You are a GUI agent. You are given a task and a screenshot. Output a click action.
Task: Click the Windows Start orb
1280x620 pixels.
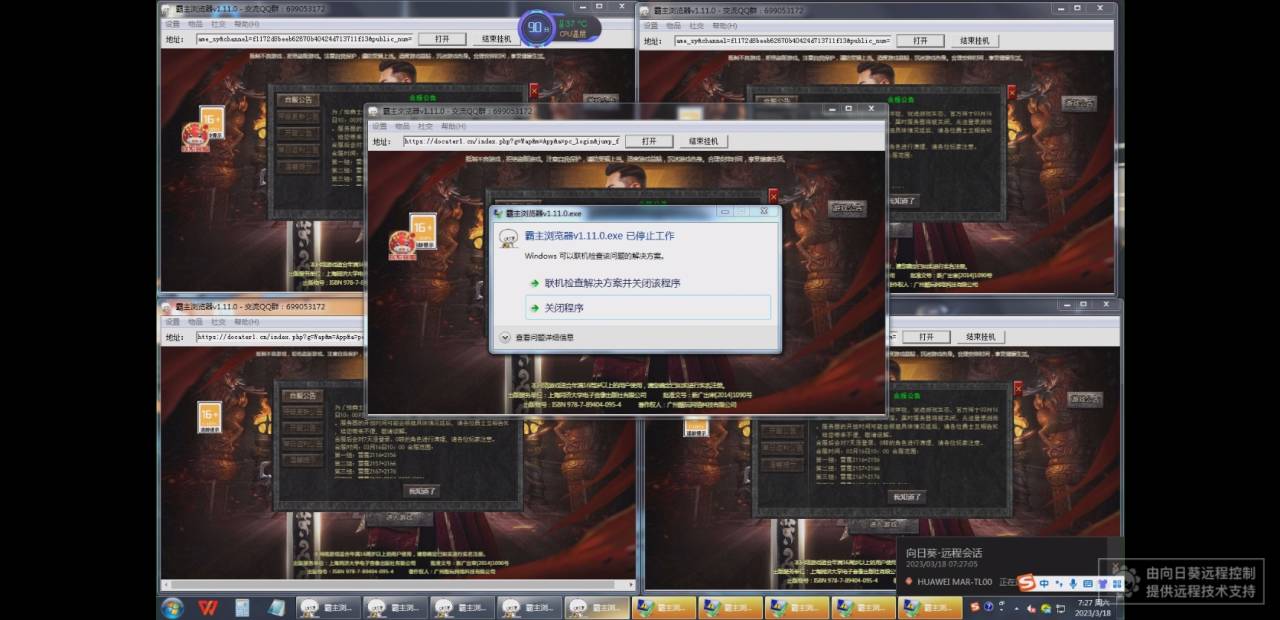(x=172, y=607)
